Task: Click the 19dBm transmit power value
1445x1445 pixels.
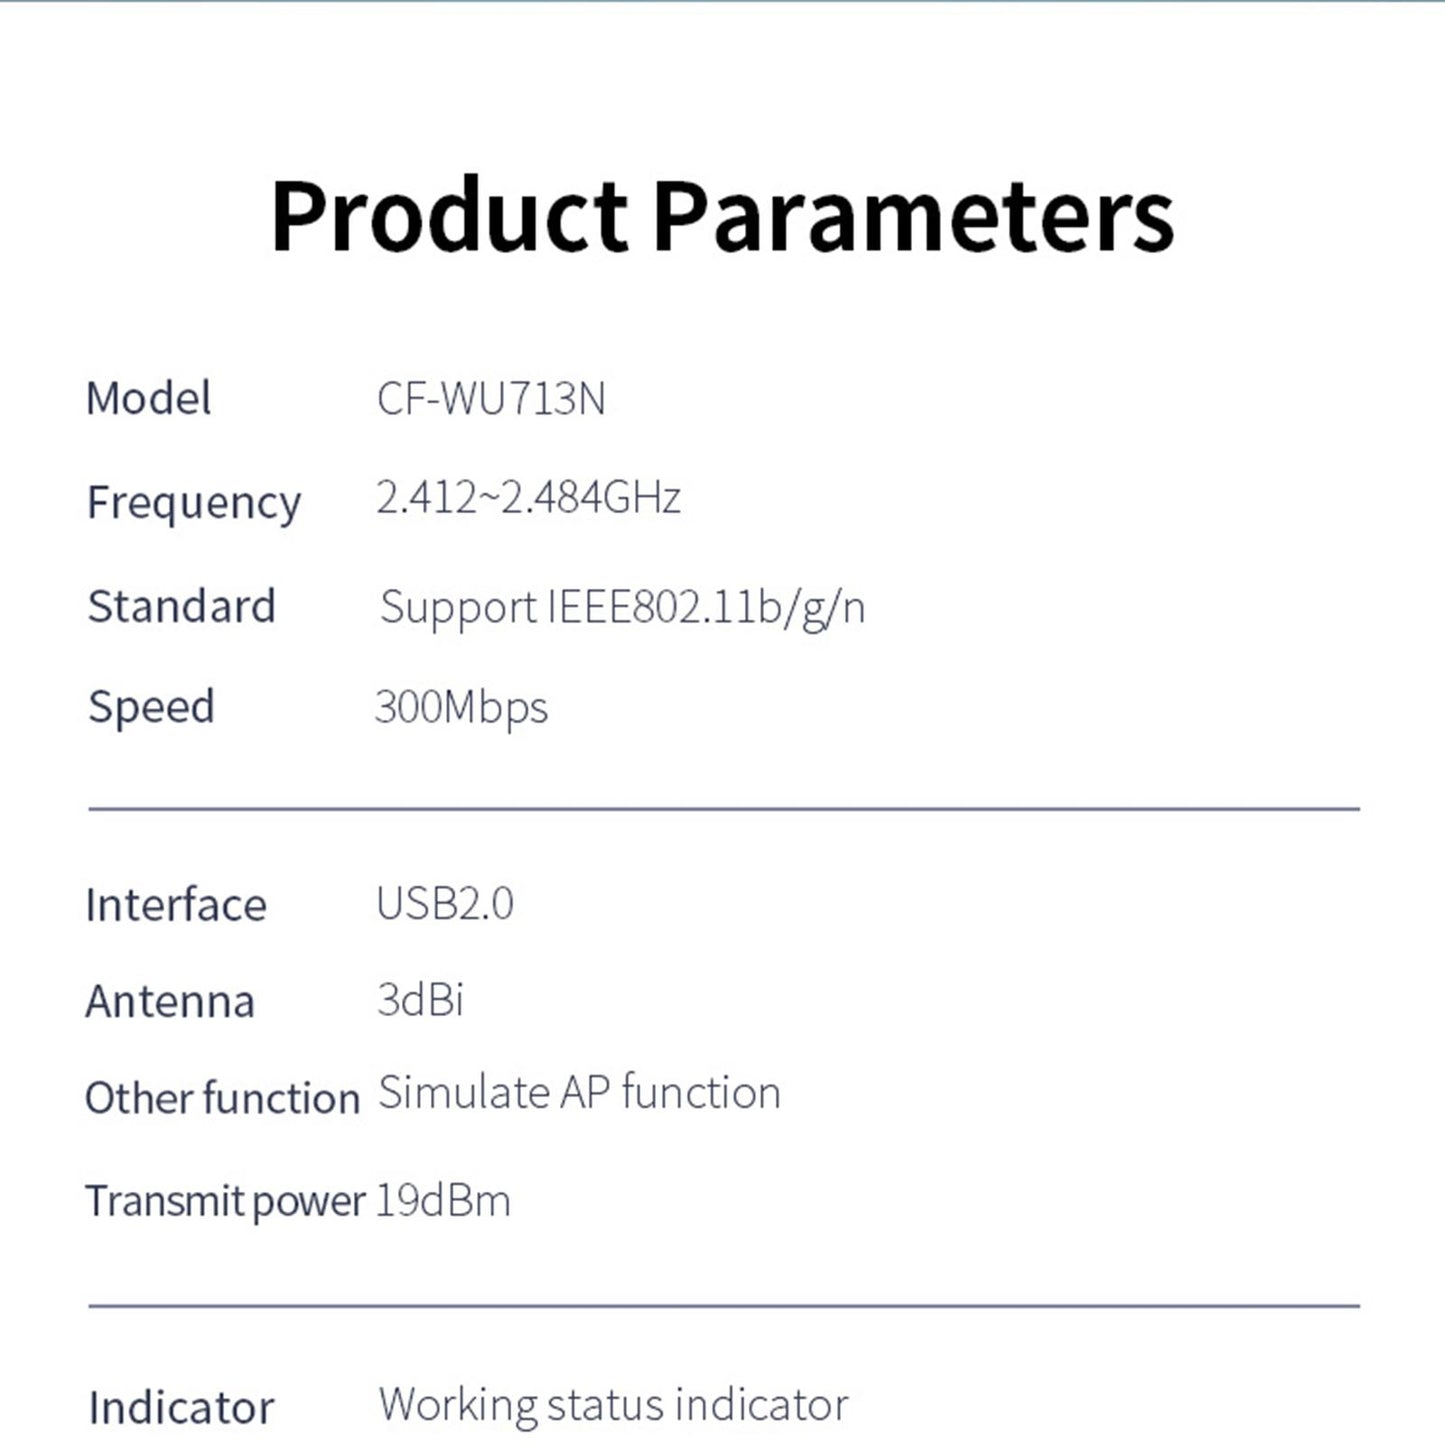Action: pos(443,1201)
